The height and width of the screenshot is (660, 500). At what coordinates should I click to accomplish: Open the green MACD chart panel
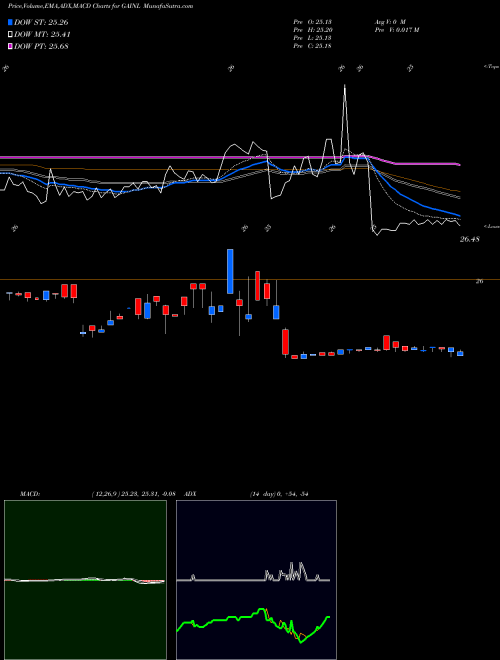(x=85, y=580)
